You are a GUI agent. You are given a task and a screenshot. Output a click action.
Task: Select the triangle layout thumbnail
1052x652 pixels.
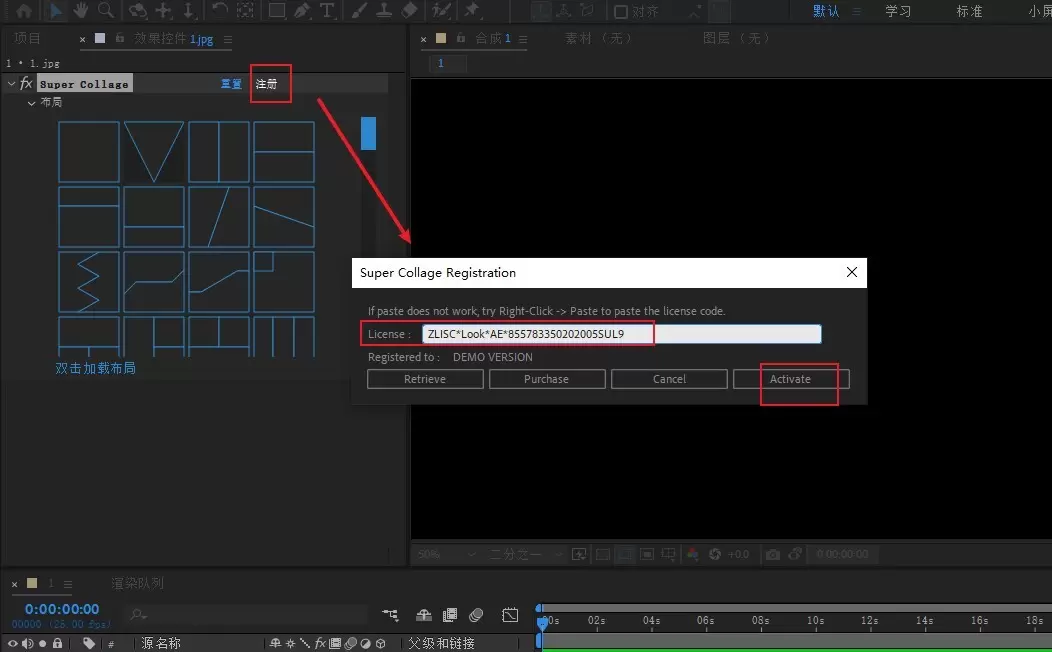tap(154, 152)
